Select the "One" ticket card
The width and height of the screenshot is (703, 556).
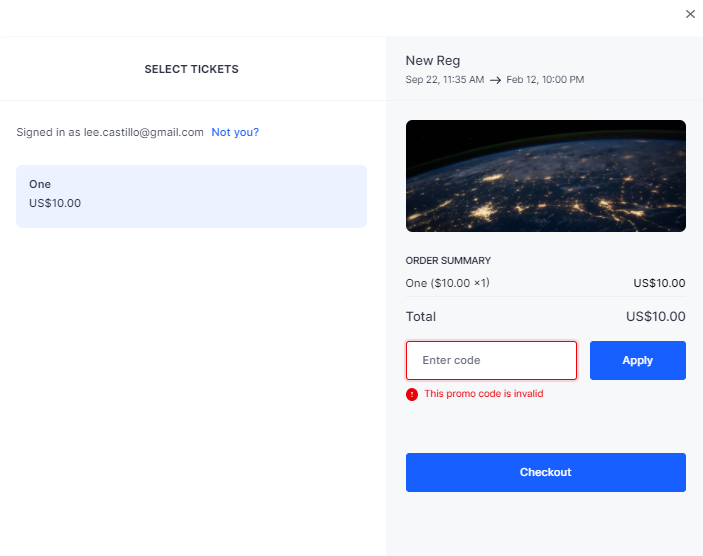coord(191,196)
